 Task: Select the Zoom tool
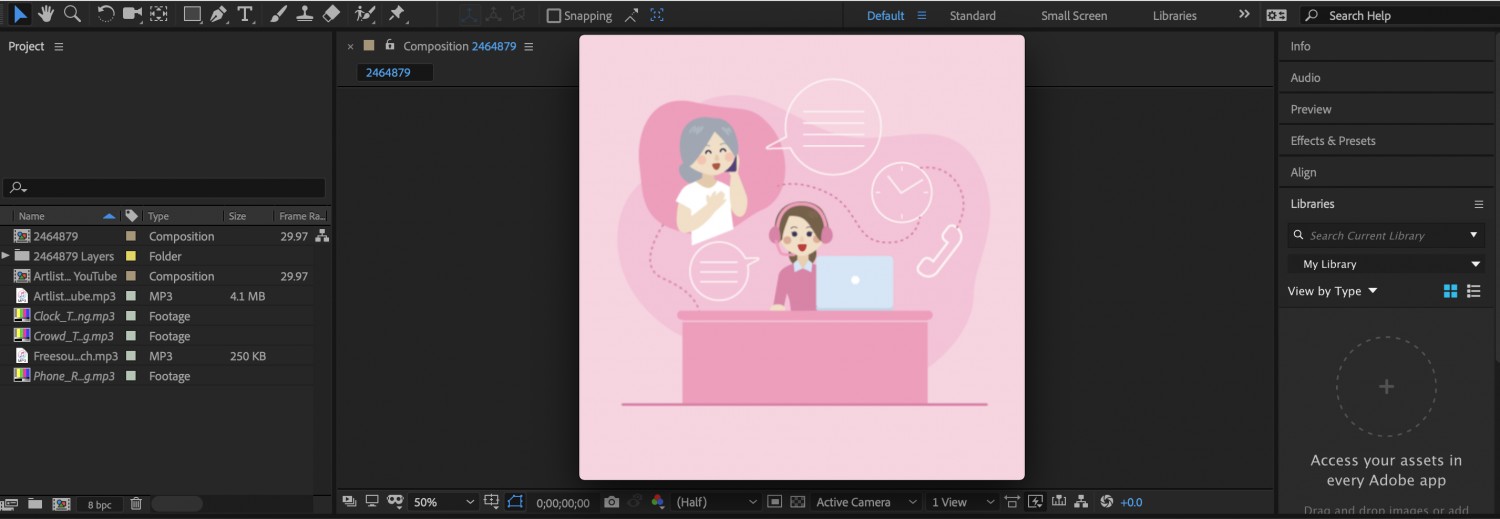pos(72,14)
